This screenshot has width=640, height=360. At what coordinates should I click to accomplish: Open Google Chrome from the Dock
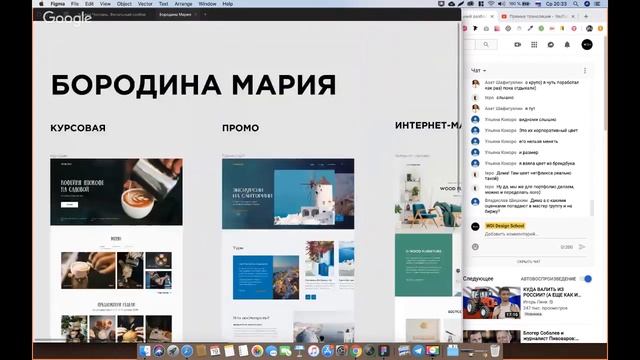click(356, 351)
